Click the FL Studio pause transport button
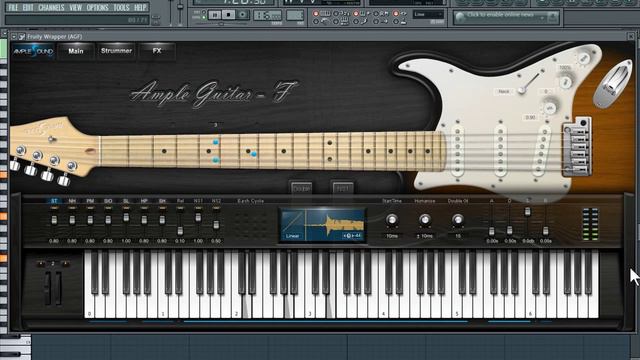The height and width of the screenshot is (360, 640). click(214, 15)
